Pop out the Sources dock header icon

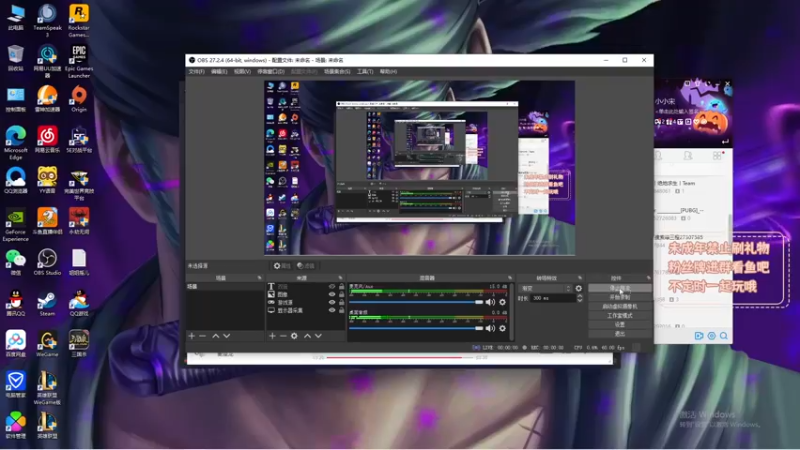click(x=340, y=278)
